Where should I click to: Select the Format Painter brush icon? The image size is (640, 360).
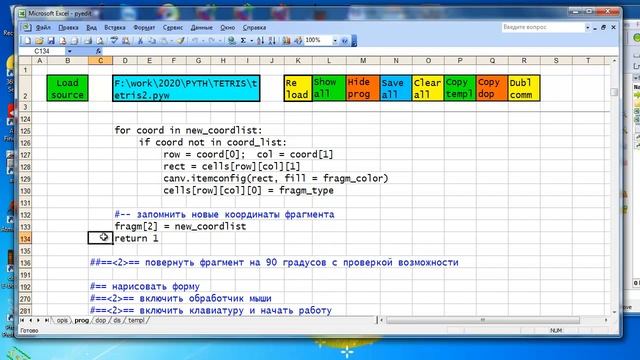point(180,40)
